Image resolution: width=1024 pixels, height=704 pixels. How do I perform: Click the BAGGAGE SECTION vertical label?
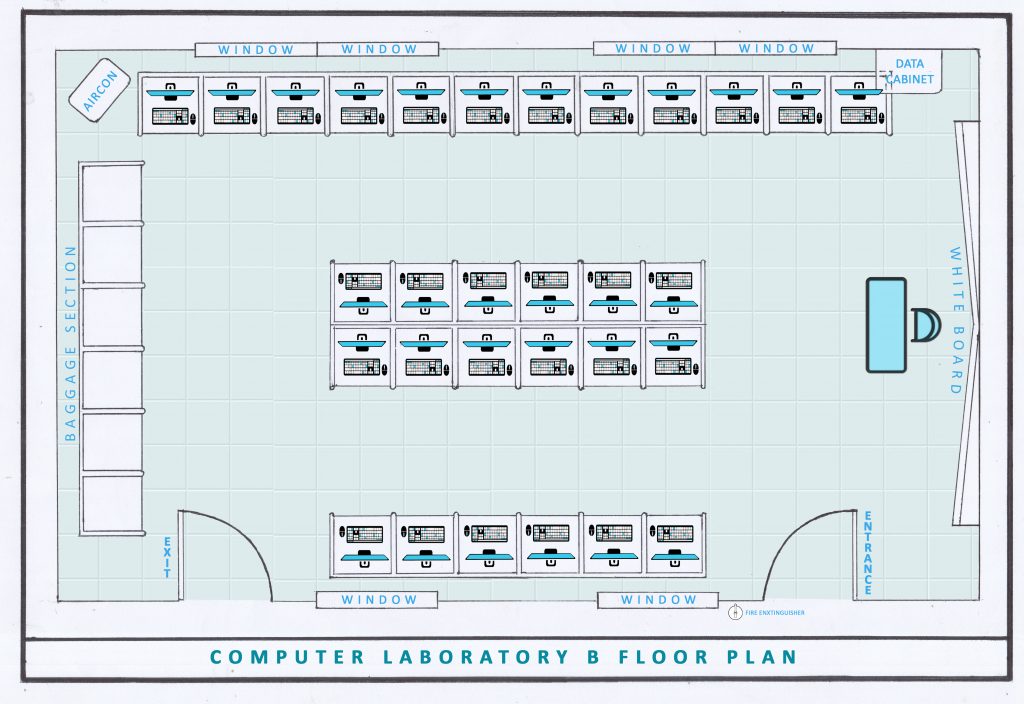[71, 344]
